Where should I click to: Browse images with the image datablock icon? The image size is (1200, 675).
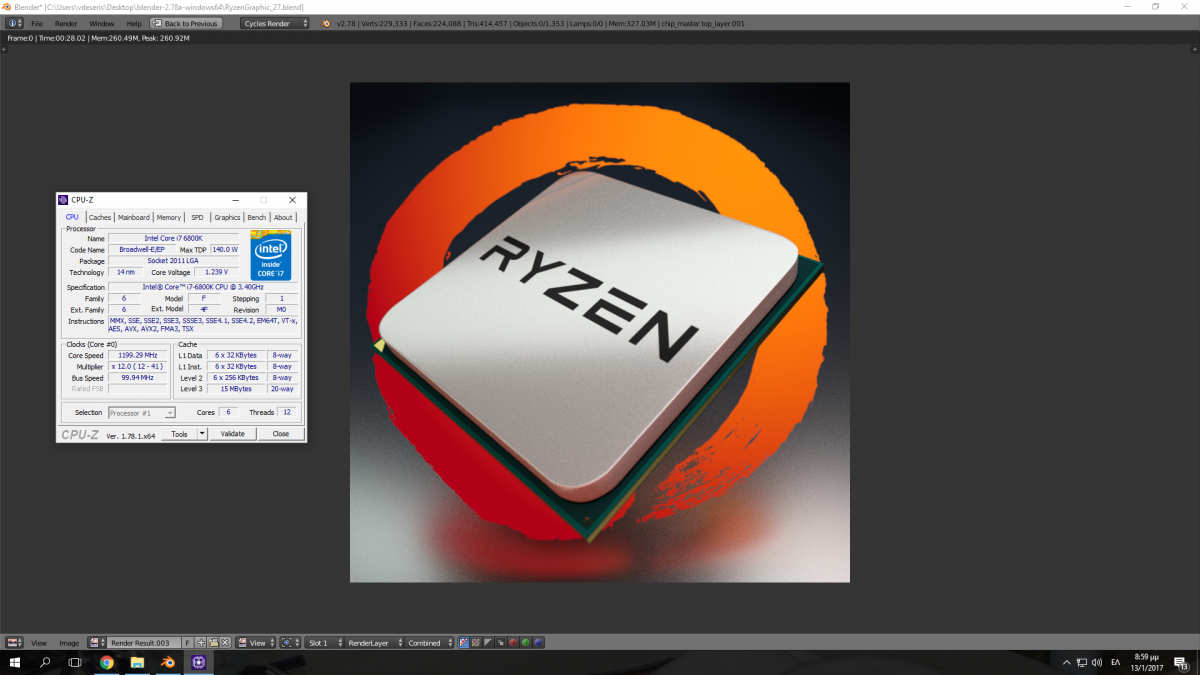point(97,643)
